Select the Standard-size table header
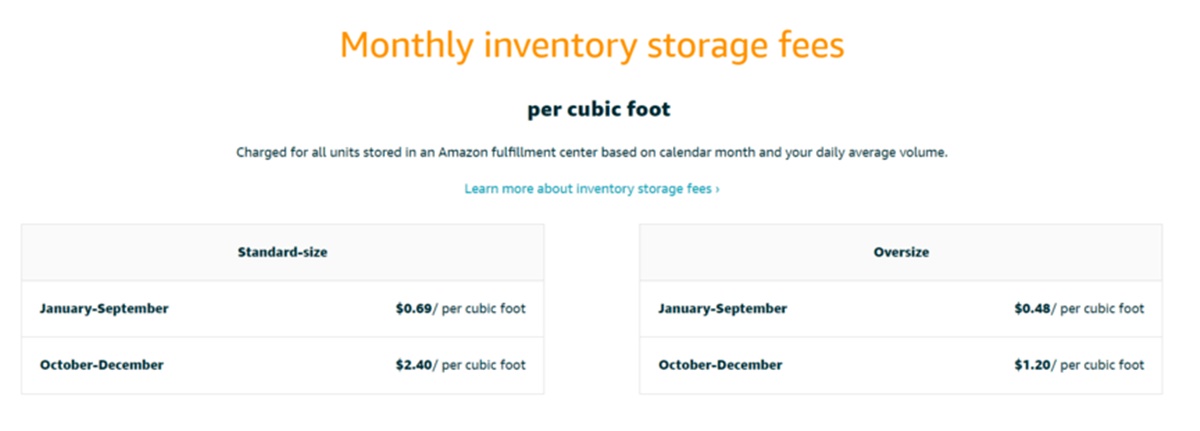 click(x=282, y=252)
